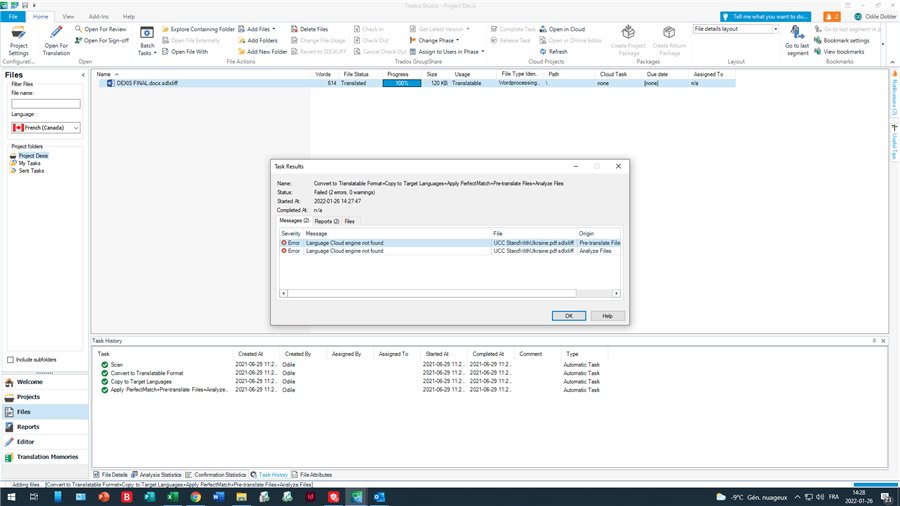The image size is (900, 506).
Task: Go to the Welcome view
Action: [45, 382]
